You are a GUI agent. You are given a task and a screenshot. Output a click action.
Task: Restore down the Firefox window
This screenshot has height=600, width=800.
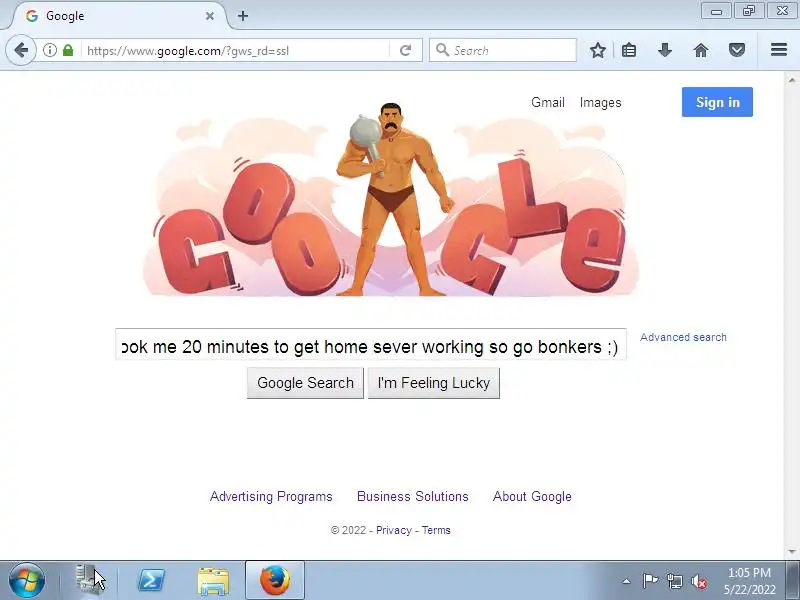click(749, 11)
